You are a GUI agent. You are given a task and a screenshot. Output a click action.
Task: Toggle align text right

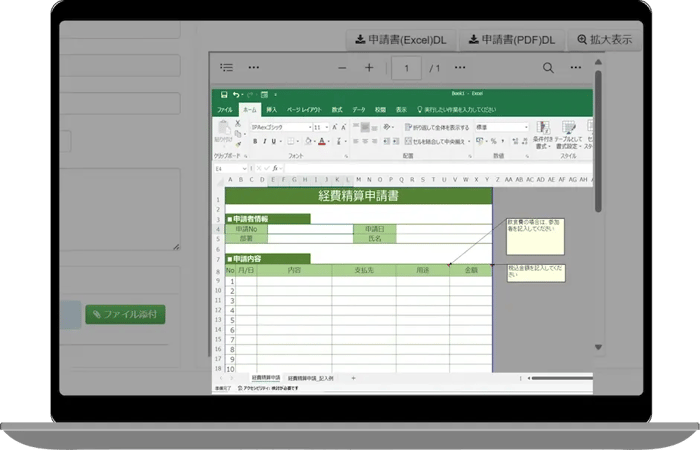point(375,142)
